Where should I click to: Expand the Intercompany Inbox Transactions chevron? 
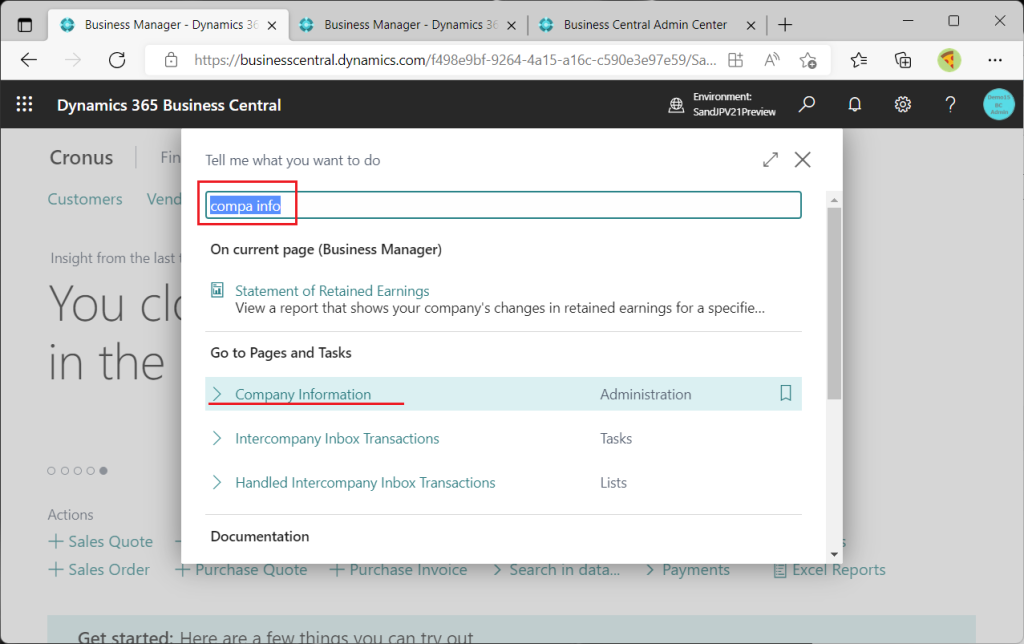click(217, 438)
